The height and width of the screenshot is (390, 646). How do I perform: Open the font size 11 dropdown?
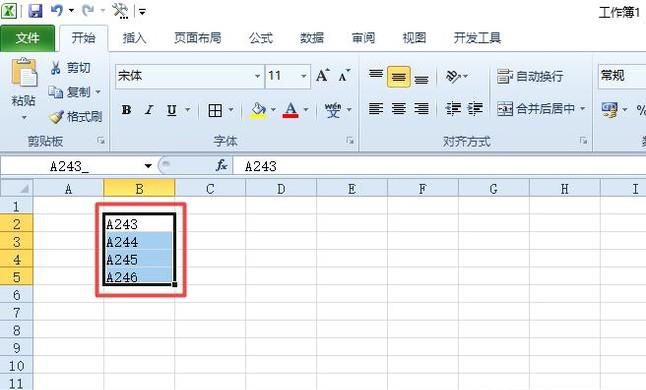pyautogui.click(x=304, y=76)
